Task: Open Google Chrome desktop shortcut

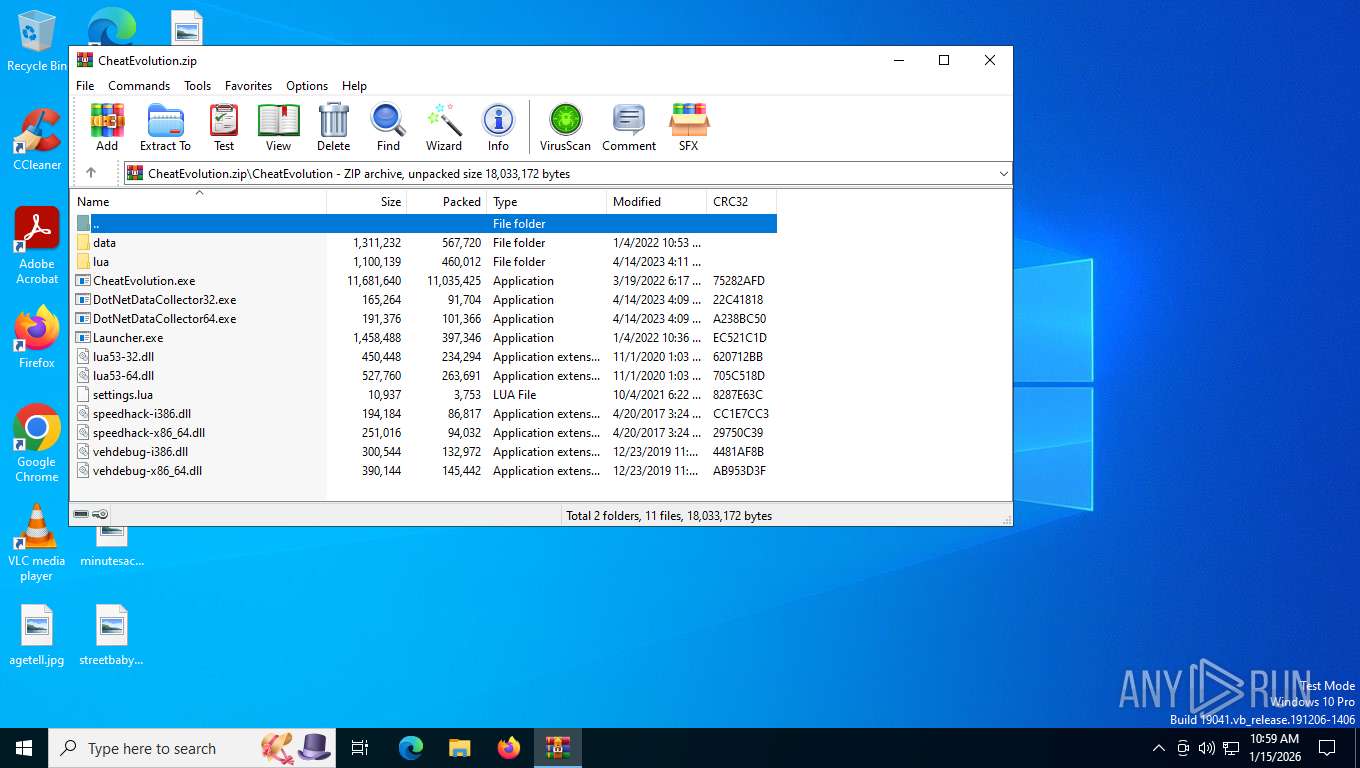Action: click(37, 444)
